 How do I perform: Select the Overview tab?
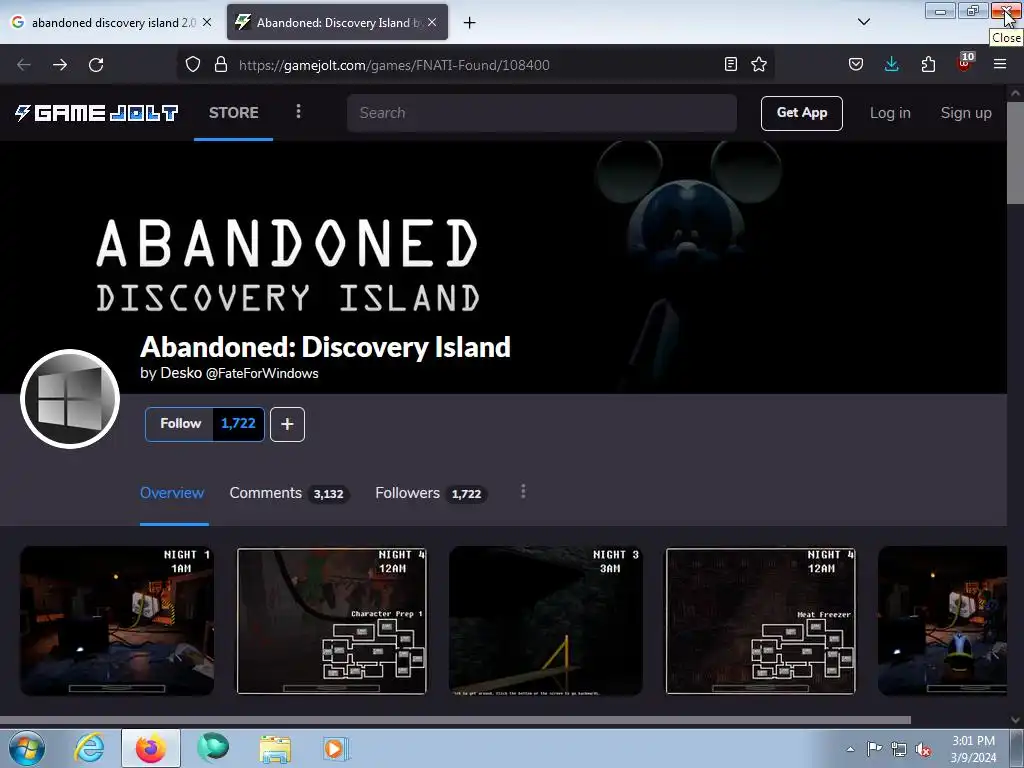172,493
